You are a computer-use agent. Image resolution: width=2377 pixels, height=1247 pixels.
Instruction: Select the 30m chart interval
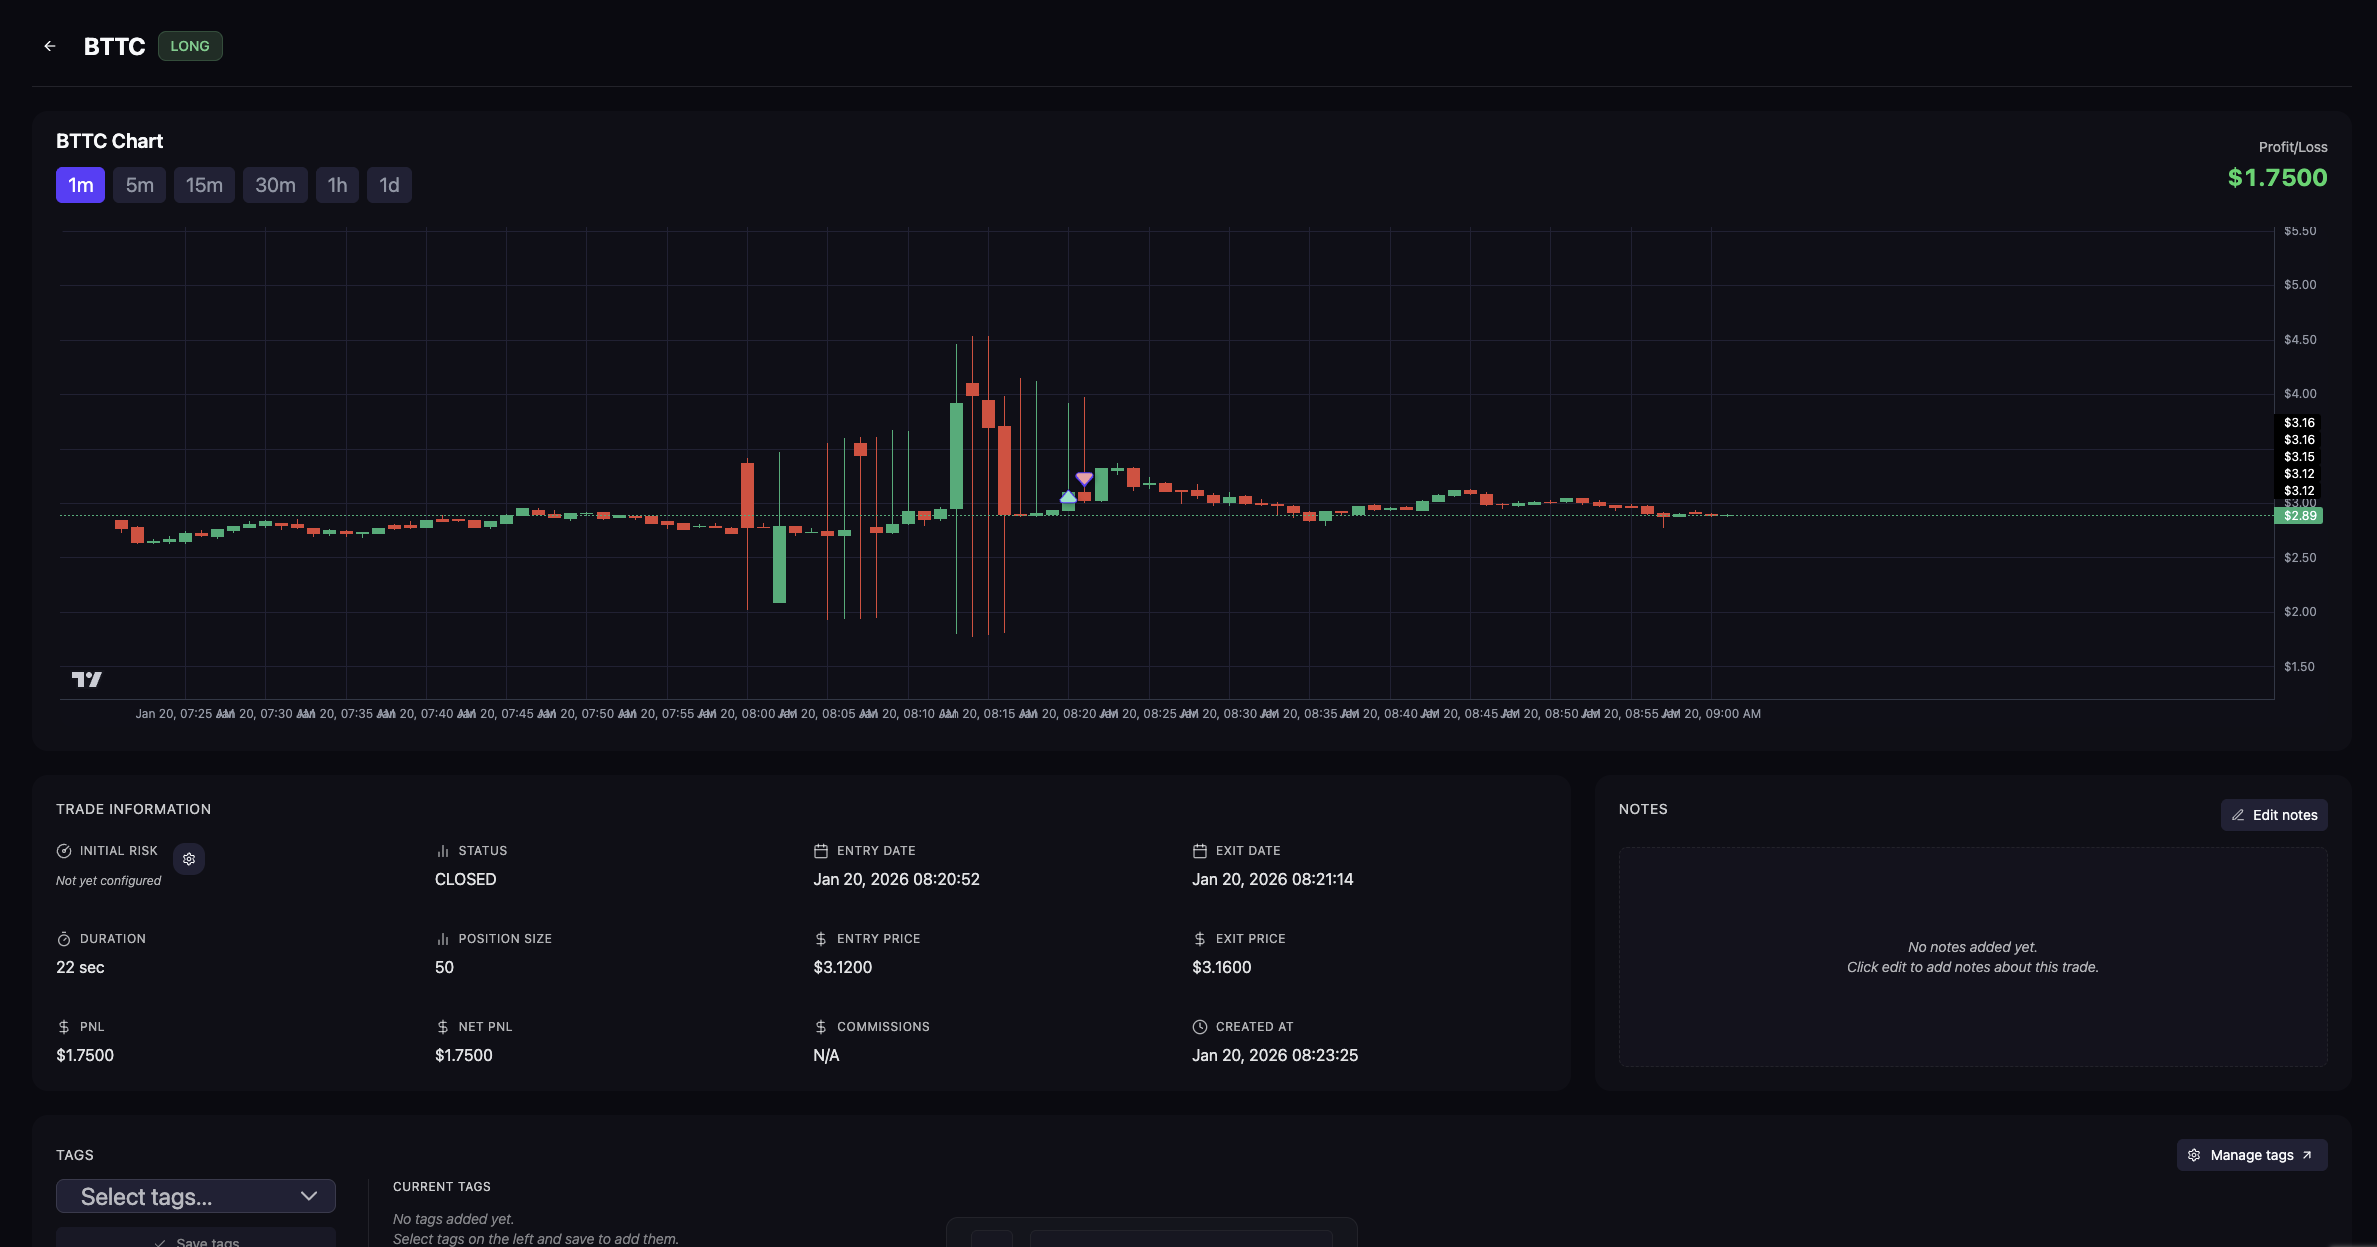pyautogui.click(x=275, y=185)
